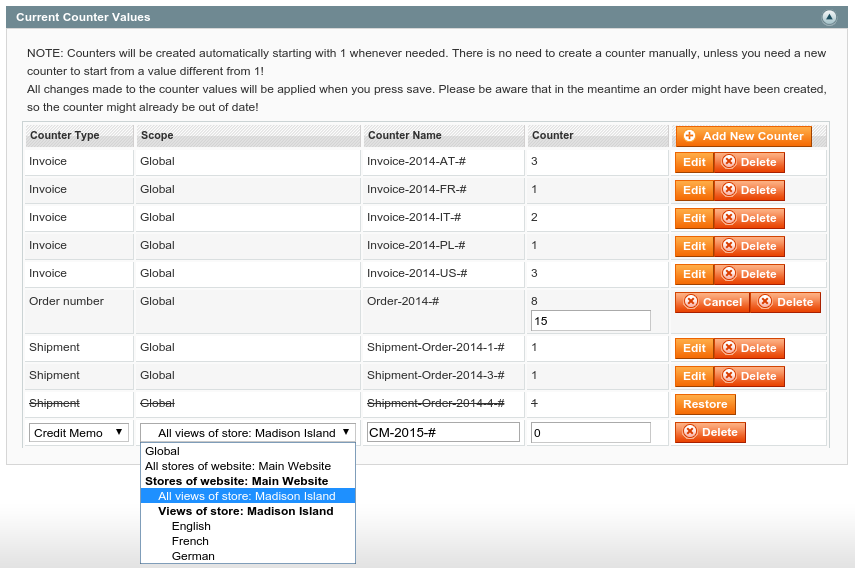
Task: Delete the Invoice-2014-AT-# counter
Action: point(749,162)
